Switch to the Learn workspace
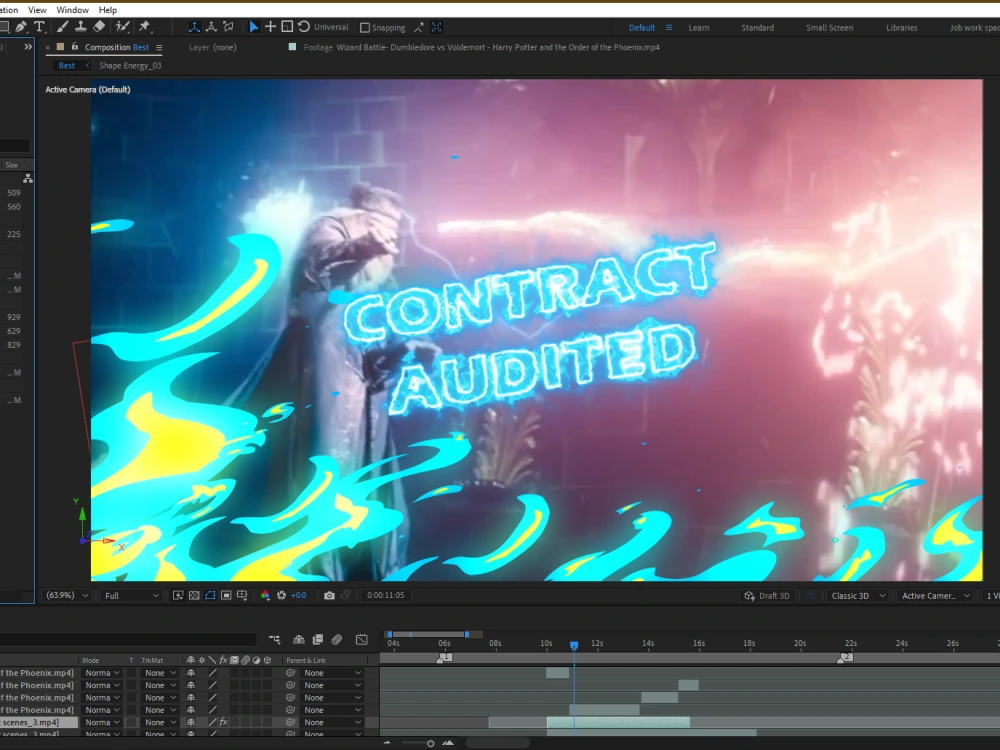1000x750 pixels. click(698, 27)
